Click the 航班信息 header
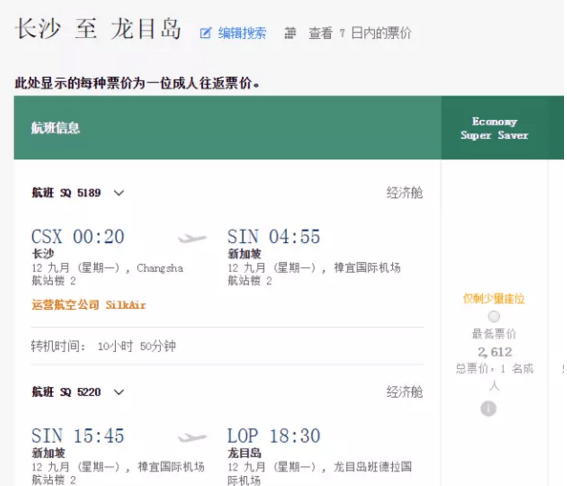This screenshot has width=567, height=486. (x=55, y=128)
